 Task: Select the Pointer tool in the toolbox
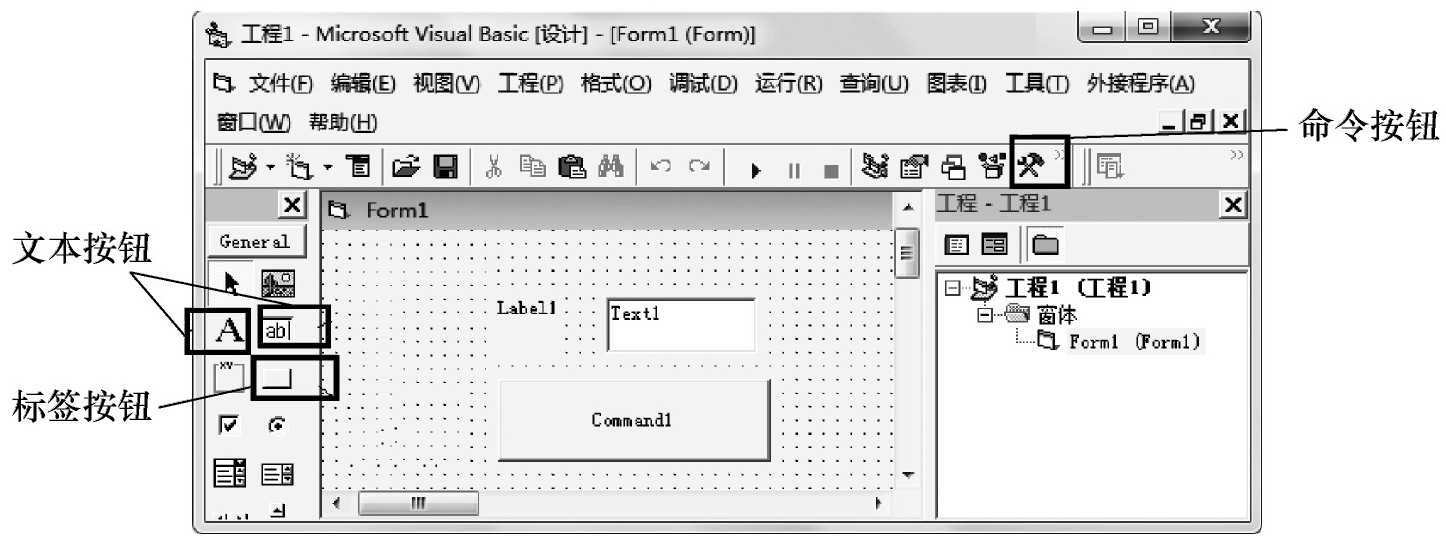click(x=231, y=285)
